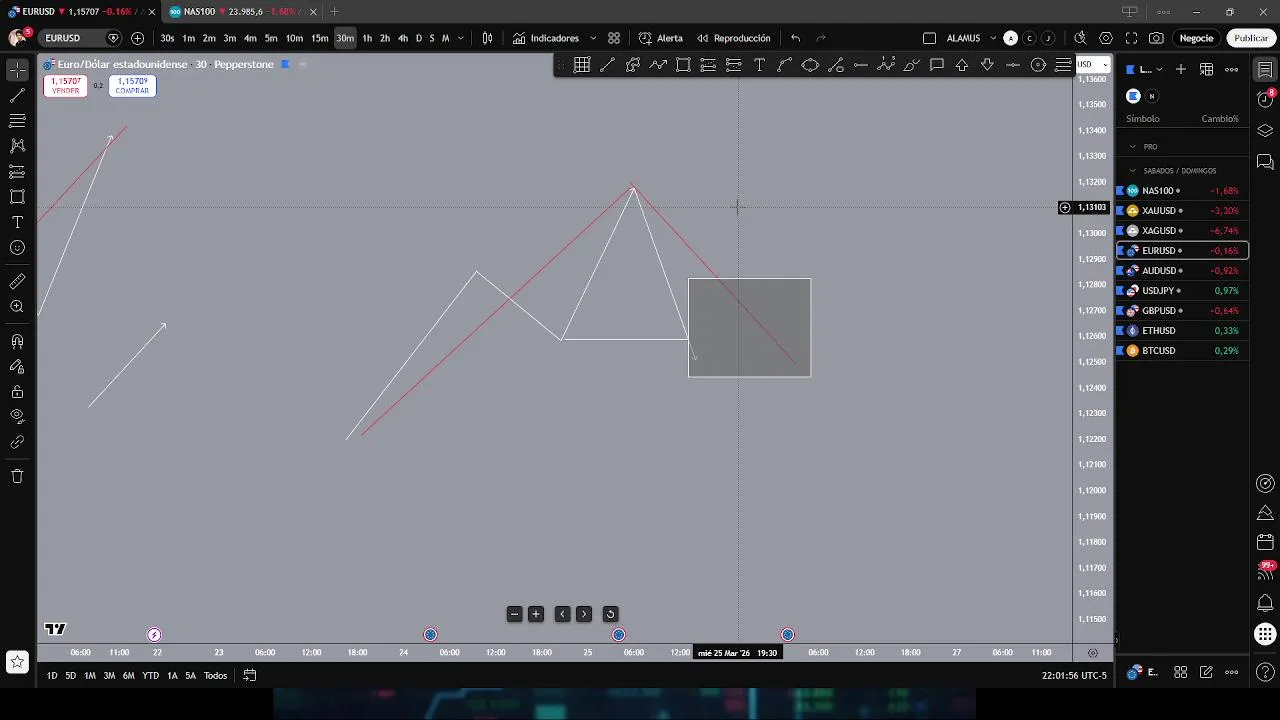Collapse the PRO watchlist section
This screenshot has height=720, width=1280.
pyautogui.click(x=1133, y=146)
